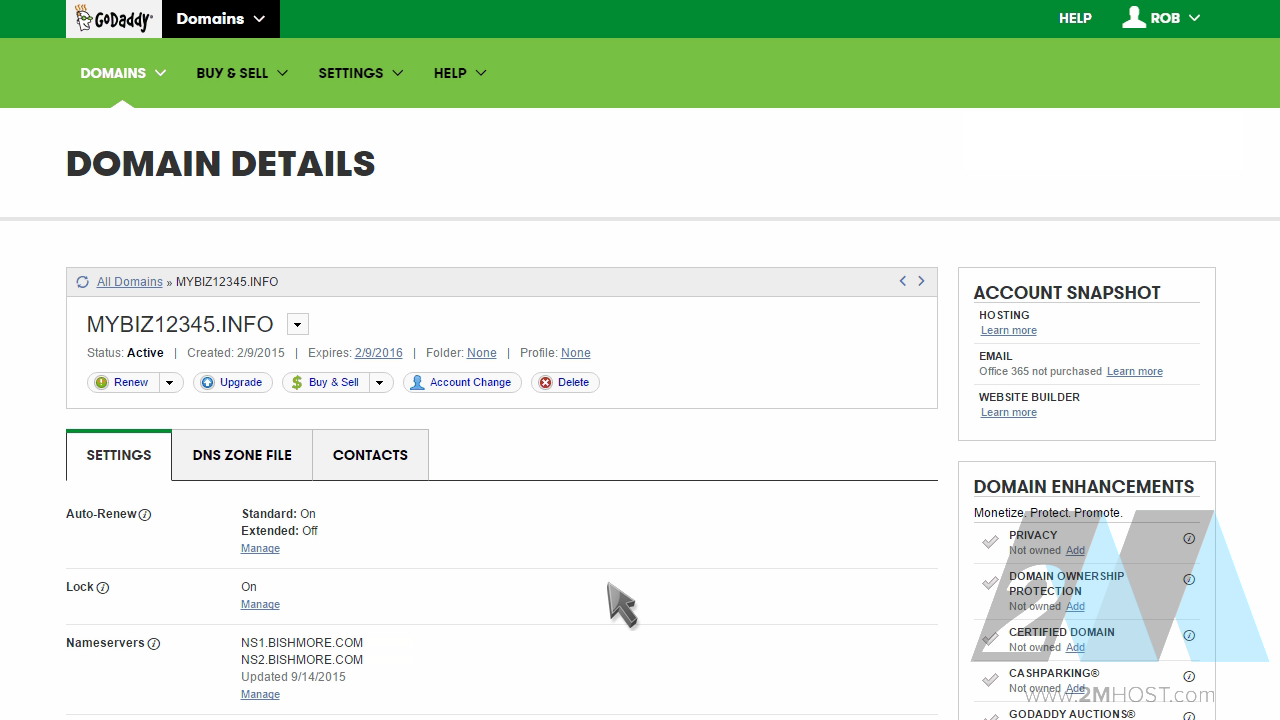
Task: Click the NS2.BISHMORE.COM nameserver text
Action: pyautogui.click(x=302, y=660)
